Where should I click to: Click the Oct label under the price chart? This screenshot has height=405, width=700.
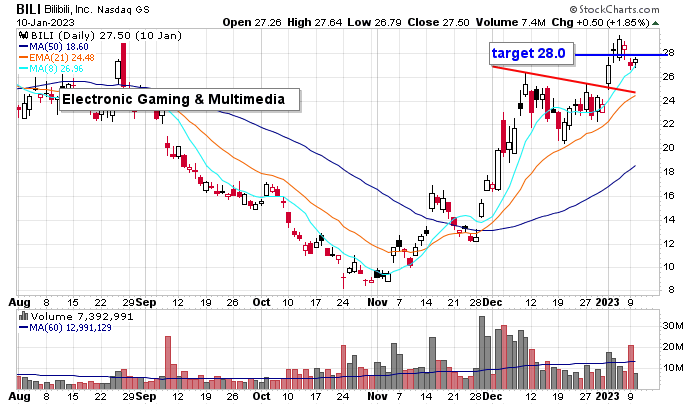coord(262,303)
